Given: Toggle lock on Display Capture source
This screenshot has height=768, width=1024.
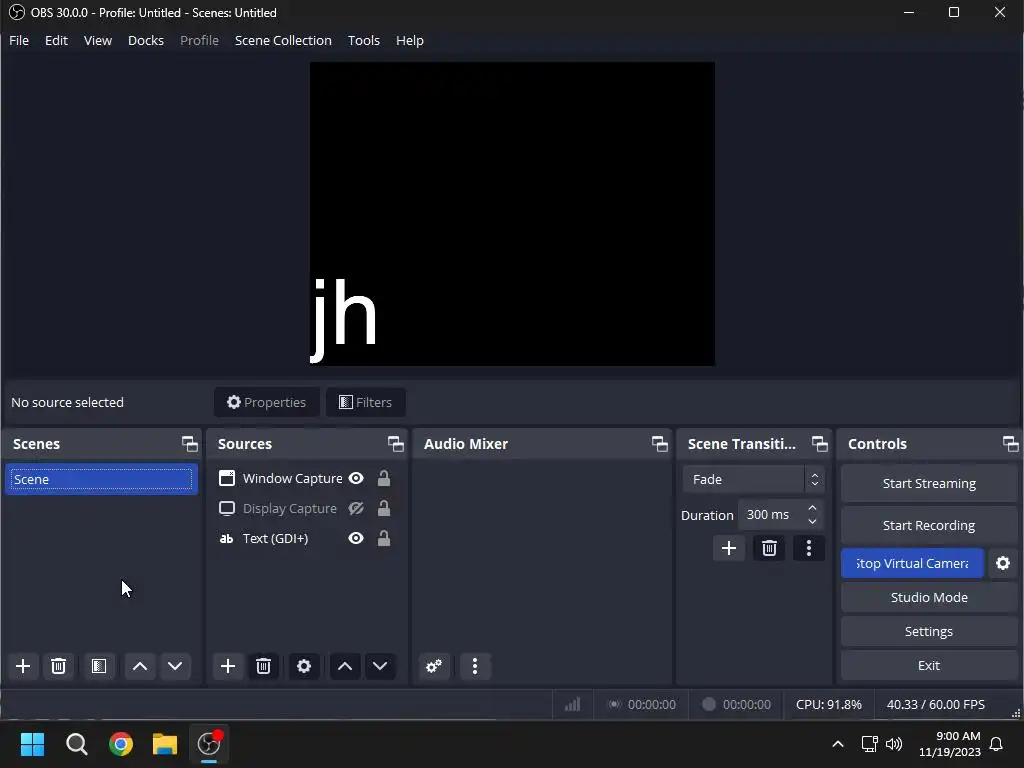Looking at the screenshot, I should (384, 508).
